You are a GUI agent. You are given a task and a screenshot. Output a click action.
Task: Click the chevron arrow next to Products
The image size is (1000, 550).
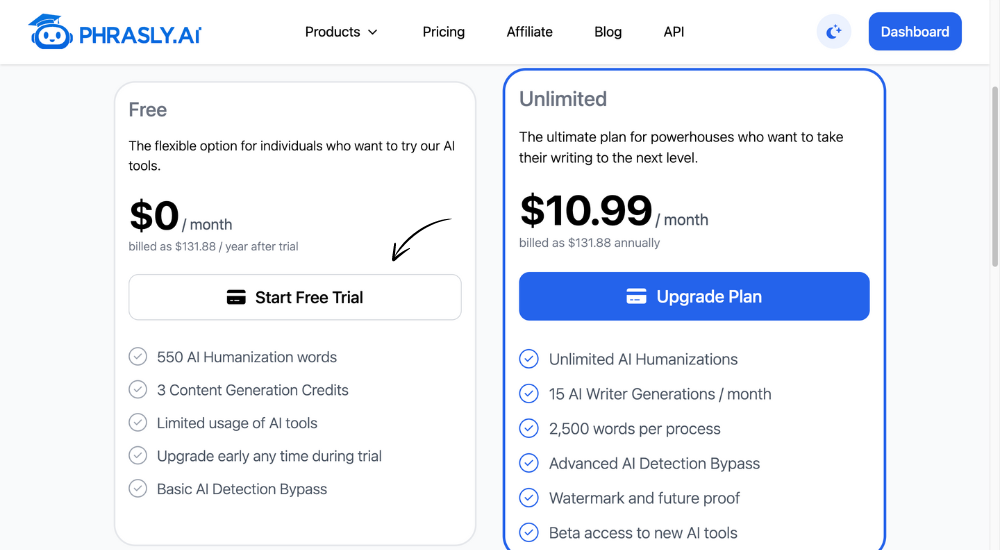coord(372,32)
